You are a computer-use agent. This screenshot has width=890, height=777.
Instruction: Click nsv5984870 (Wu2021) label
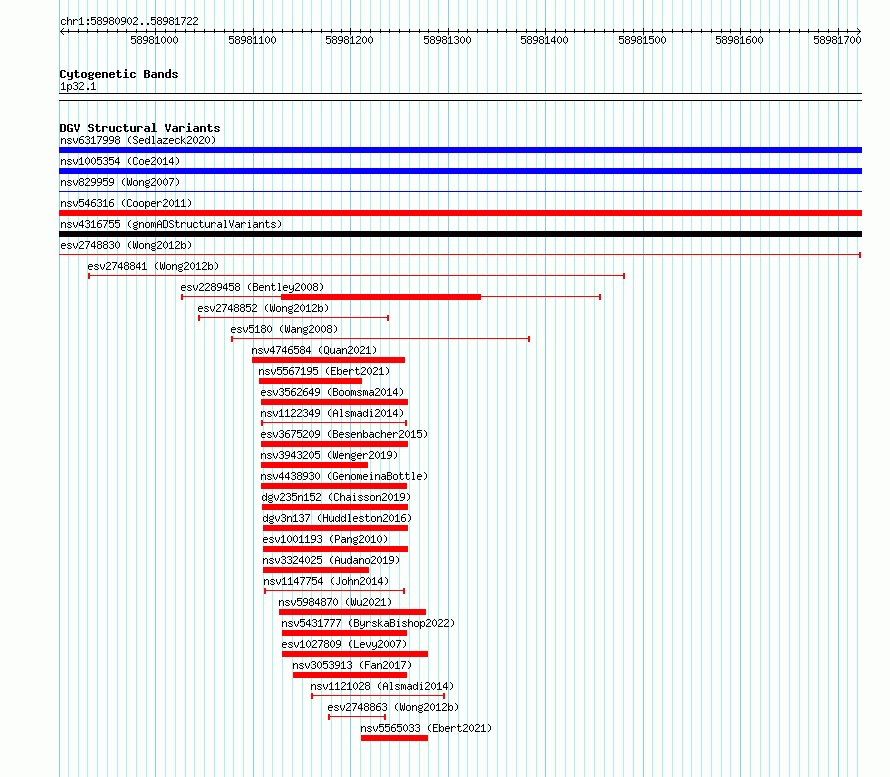335,602
